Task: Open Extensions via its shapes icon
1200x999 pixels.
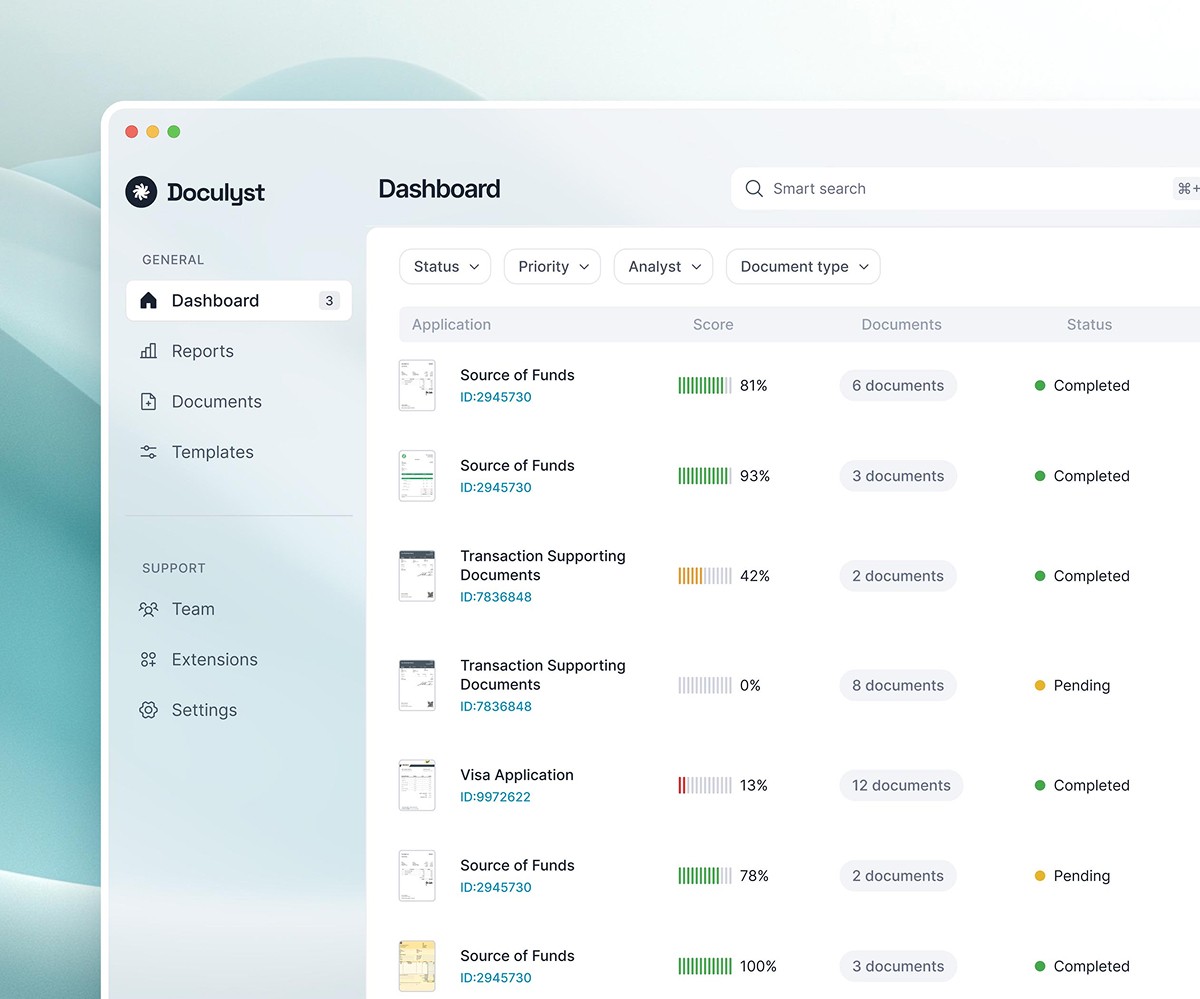Action: 149,659
